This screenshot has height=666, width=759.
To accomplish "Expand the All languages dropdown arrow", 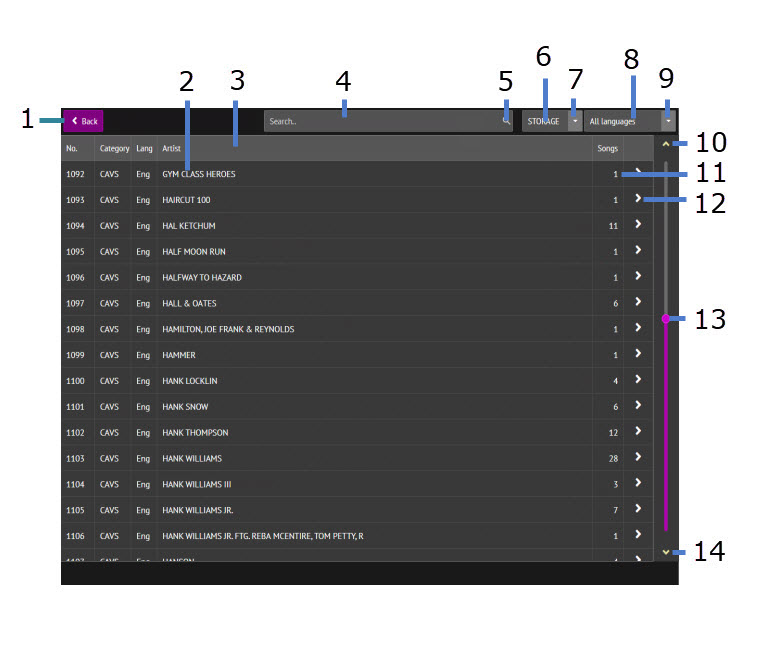I will pyautogui.click(x=668, y=121).
